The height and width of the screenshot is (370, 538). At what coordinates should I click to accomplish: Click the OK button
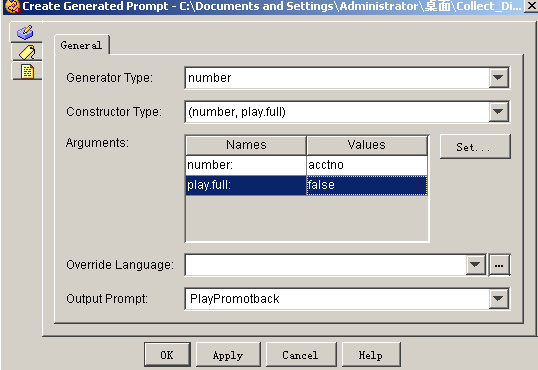point(167,355)
